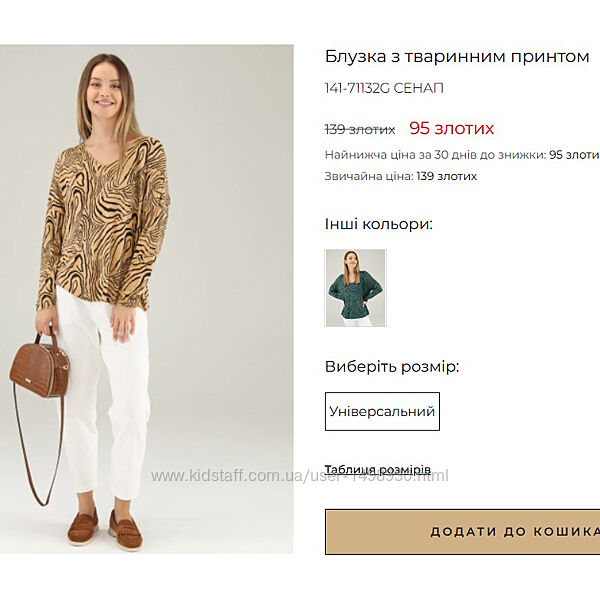Click the white trousers in the photo

pos(103,394)
